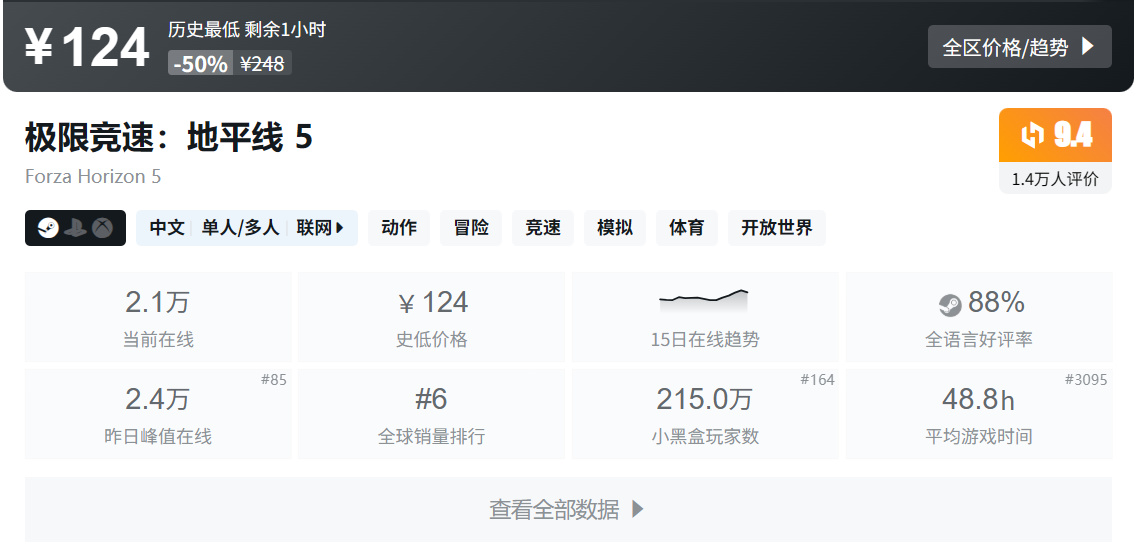Image resolution: width=1143 pixels, height=545 pixels.
Task: Select the 体育 genre tag
Action: tap(686, 228)
